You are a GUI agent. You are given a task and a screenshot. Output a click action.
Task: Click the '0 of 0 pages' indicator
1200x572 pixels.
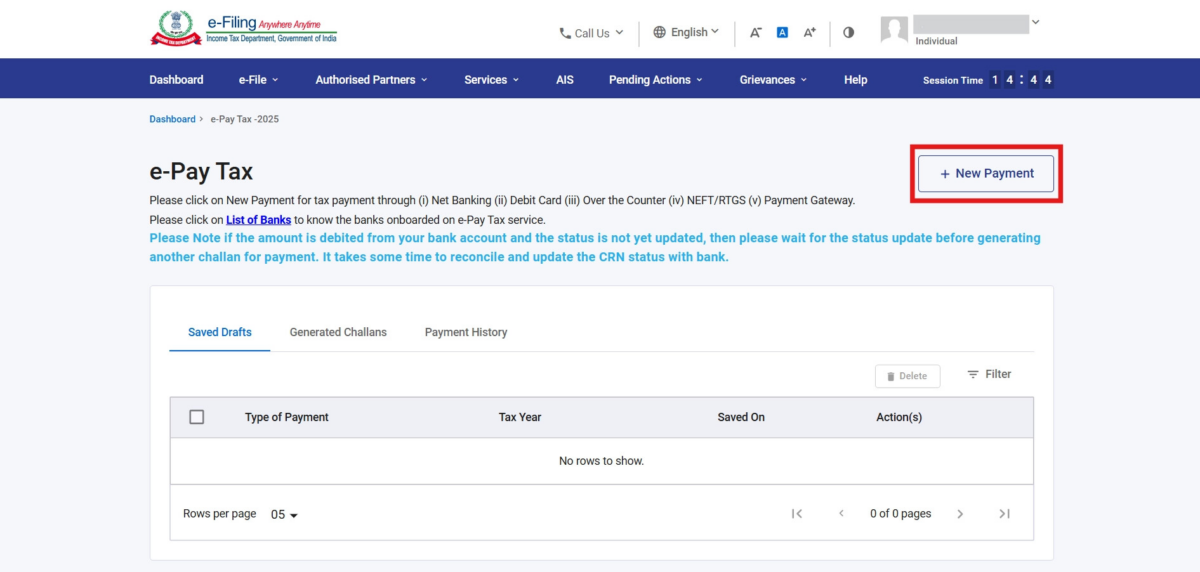point(900,514)
